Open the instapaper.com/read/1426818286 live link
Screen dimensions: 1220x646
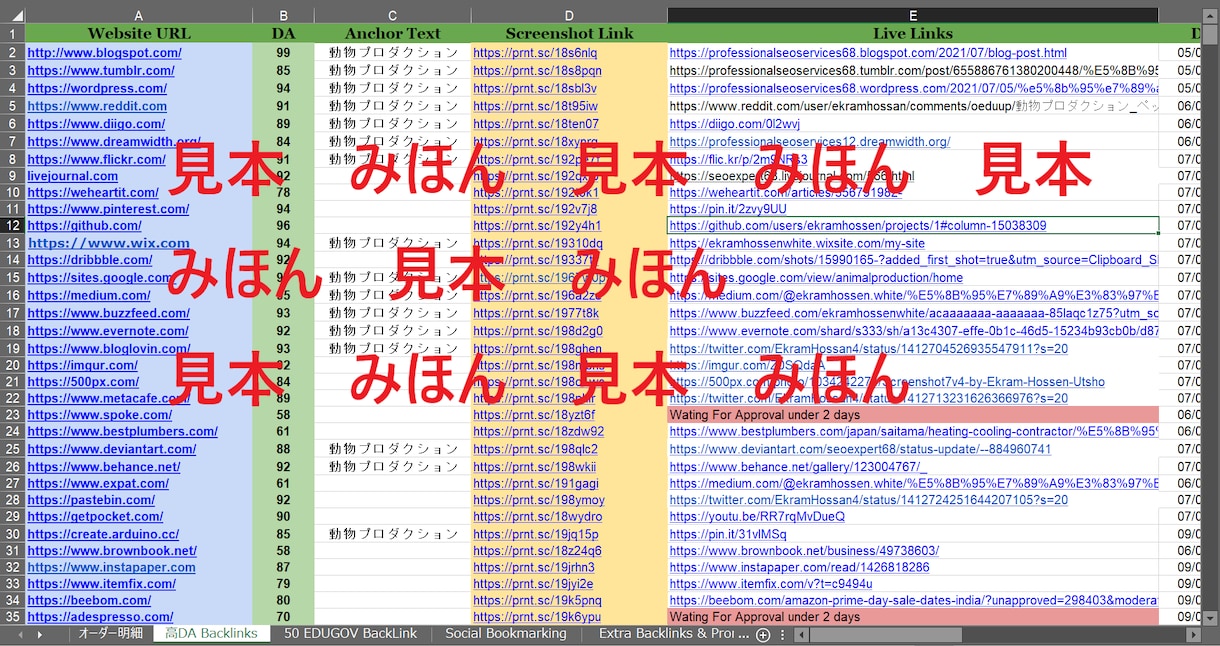pos(799,567)
